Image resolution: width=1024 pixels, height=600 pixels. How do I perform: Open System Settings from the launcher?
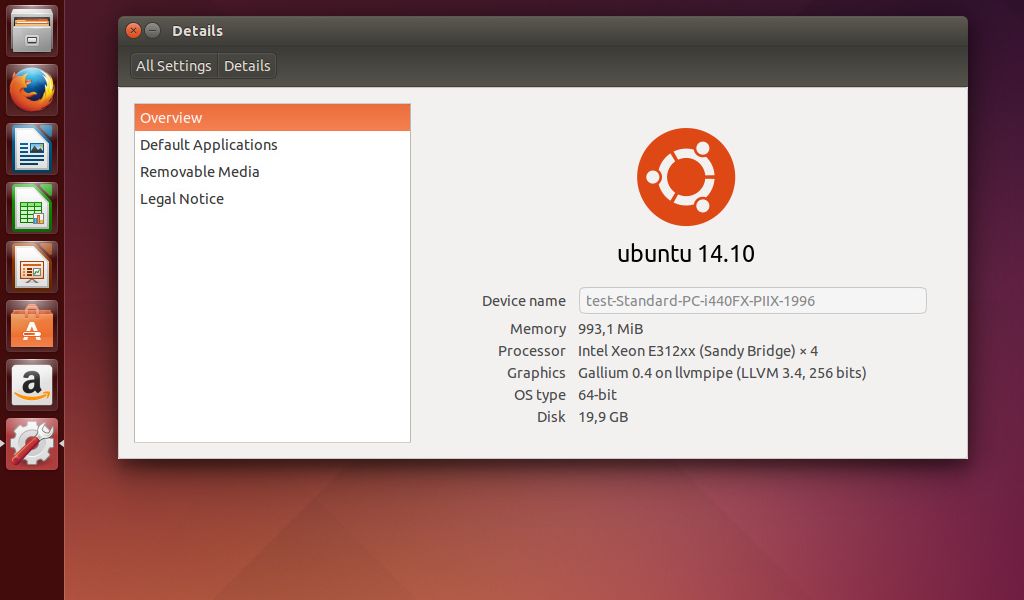[31, 443]
